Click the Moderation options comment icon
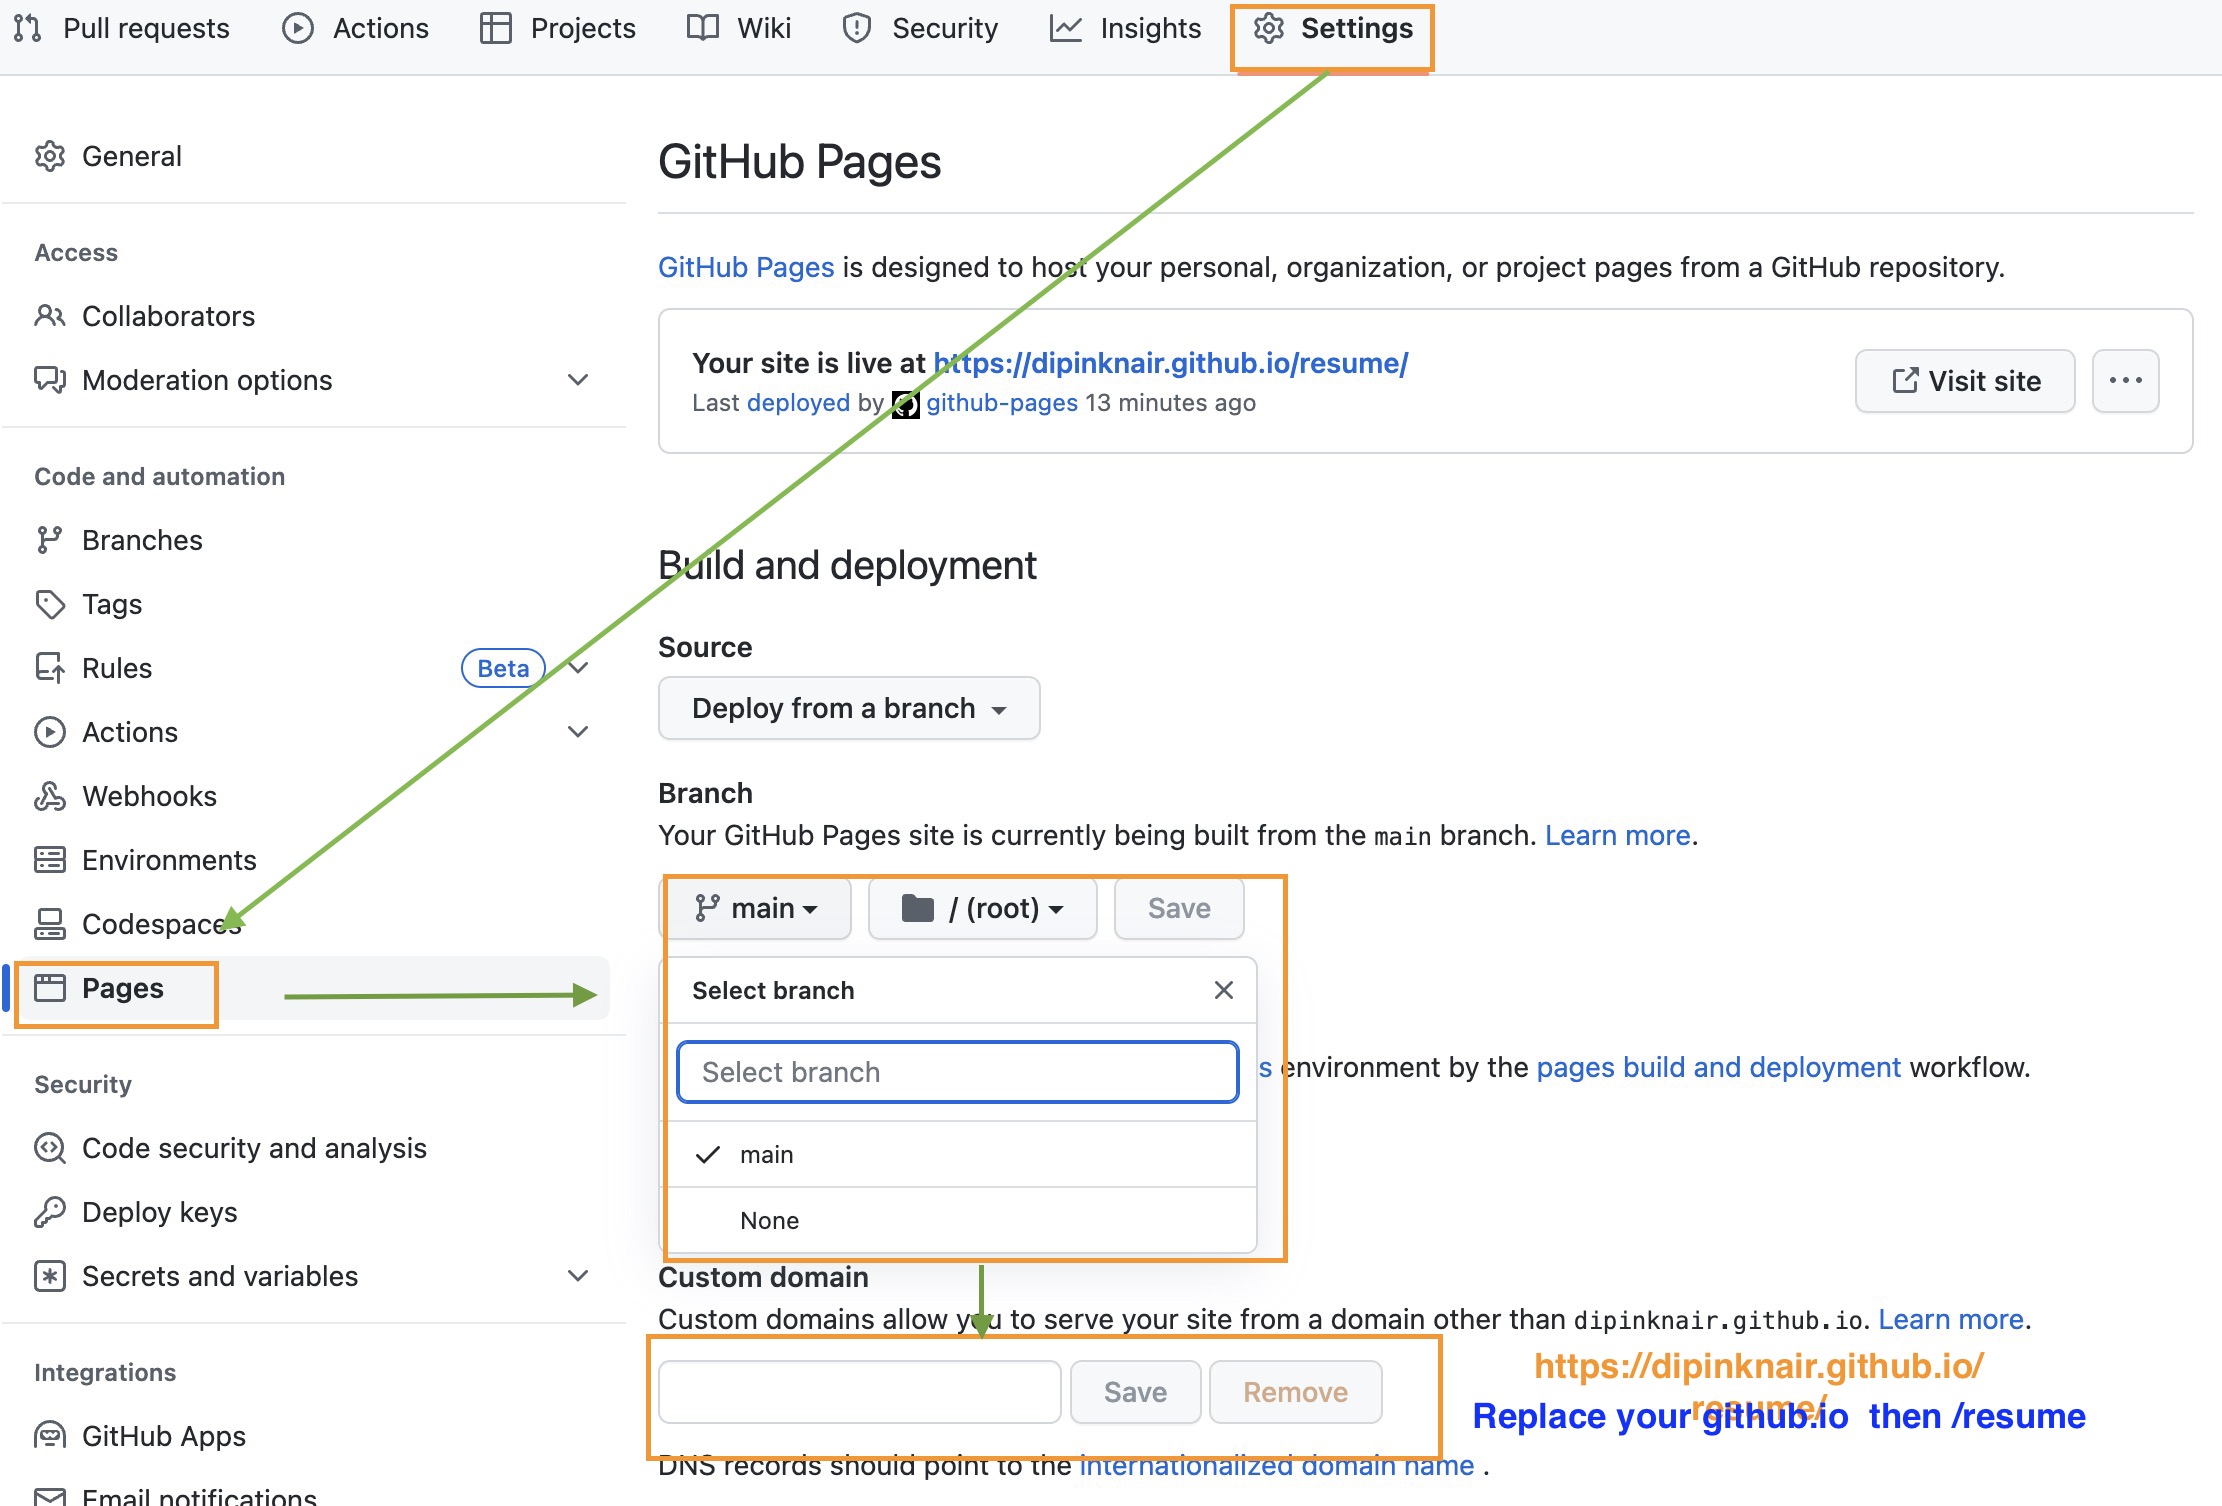This screenshot has height=1506, width=2222. pos(50,380)
